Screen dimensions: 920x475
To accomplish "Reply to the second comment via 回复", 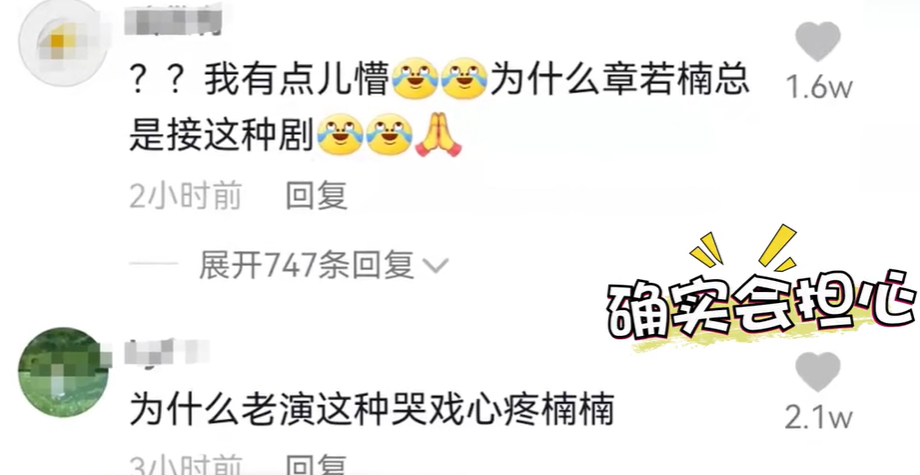I will pyautogui.click(x=317, y=466).
